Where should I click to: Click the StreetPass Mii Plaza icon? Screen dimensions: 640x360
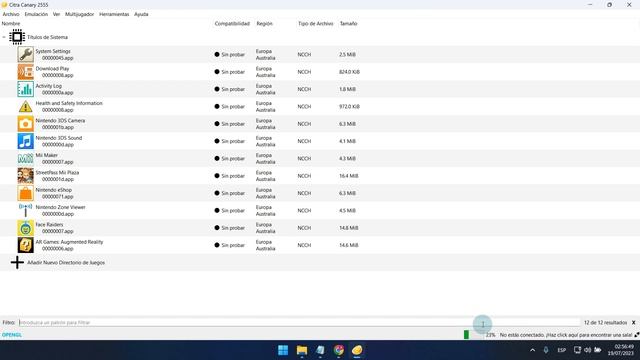click(25, 176)
